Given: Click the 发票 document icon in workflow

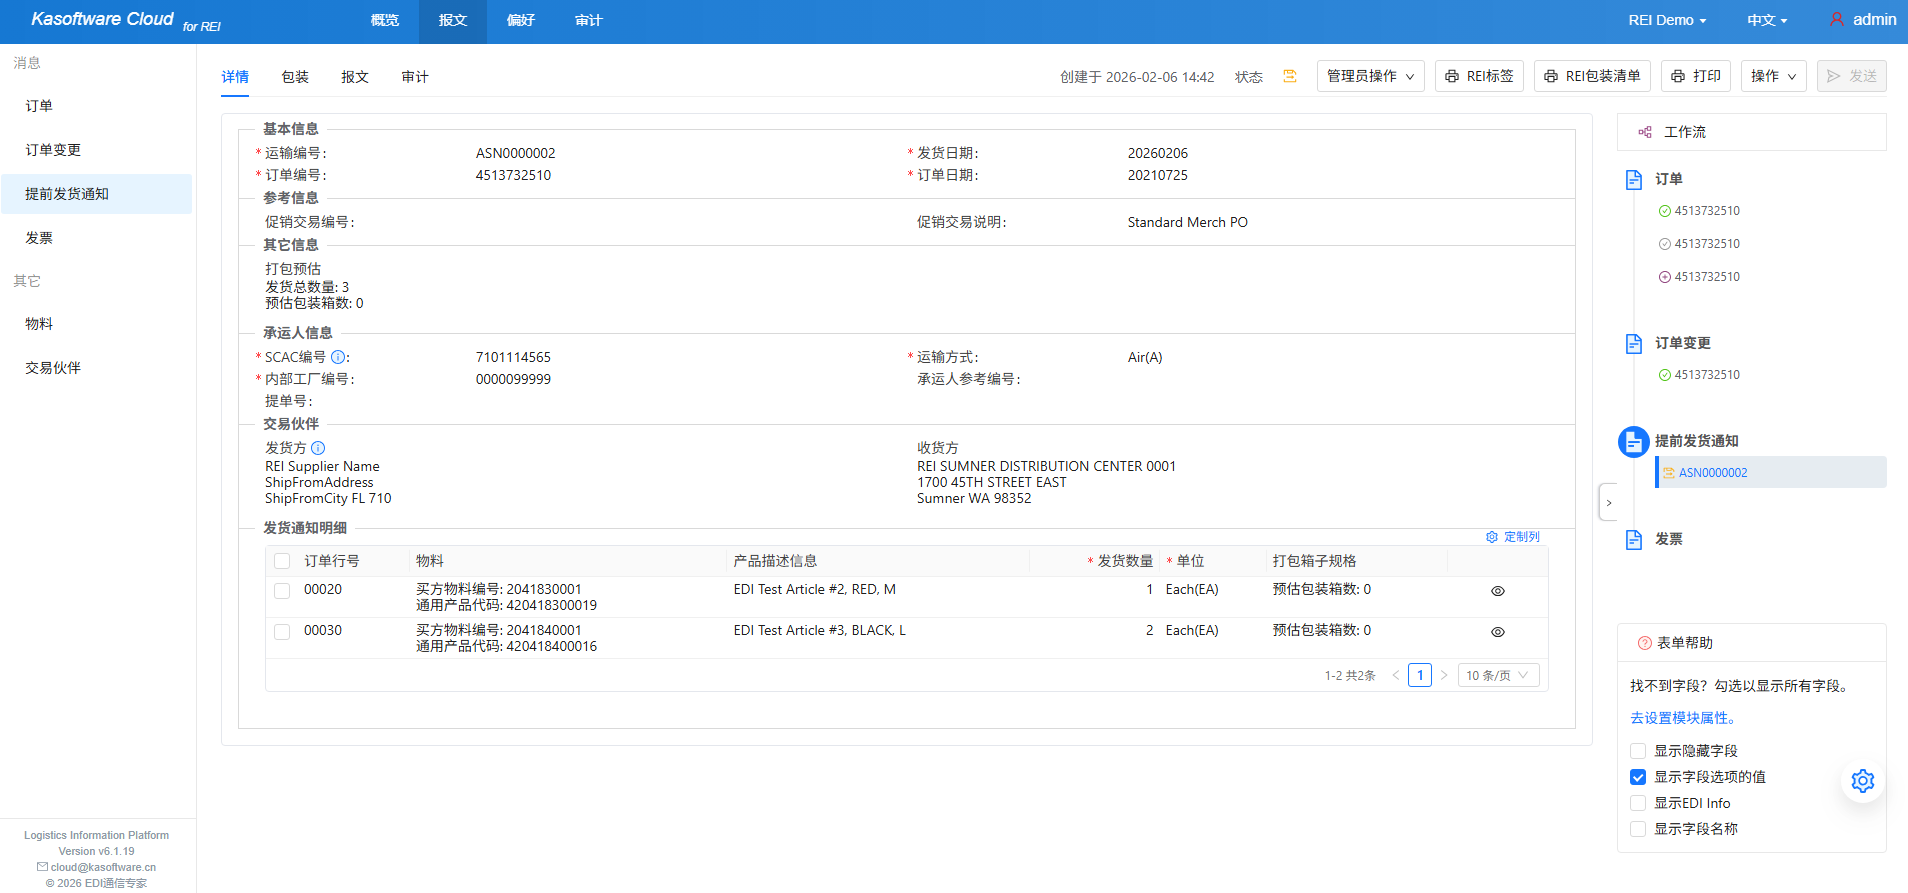Looking at the screenshot, I should coord(1634,539).
